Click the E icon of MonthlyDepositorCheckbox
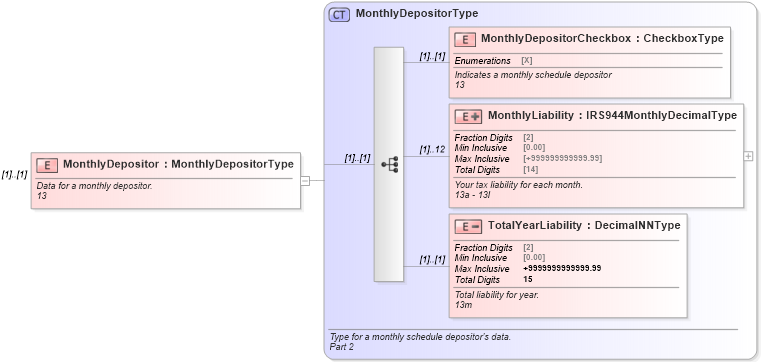The width and height of the screenshot is (762, 362). 465,39
